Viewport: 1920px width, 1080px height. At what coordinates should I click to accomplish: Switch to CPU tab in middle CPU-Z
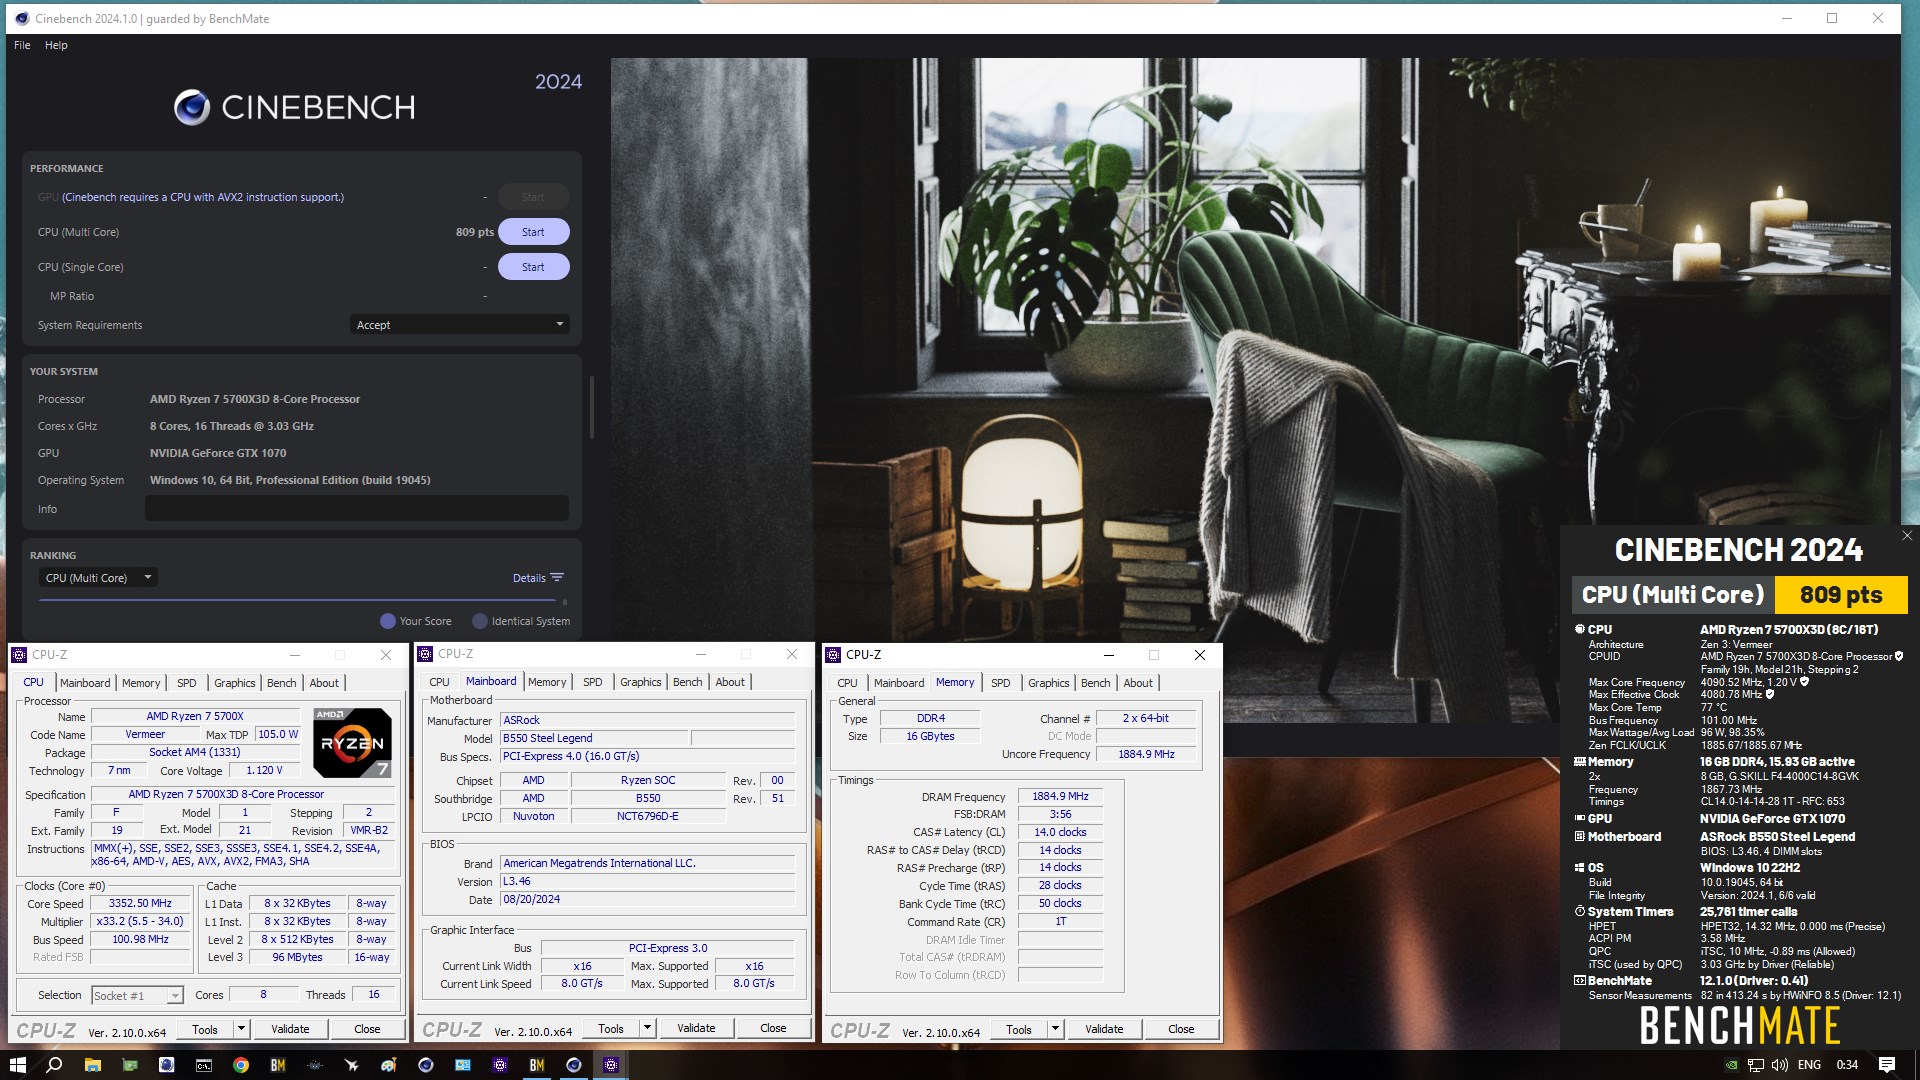tap(439, 682)
